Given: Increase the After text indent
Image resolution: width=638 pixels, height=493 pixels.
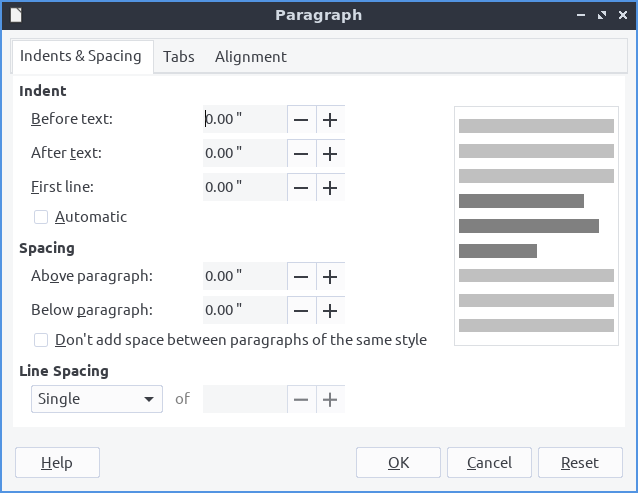Looking at the screenshot, I should (x=330, y=154).
